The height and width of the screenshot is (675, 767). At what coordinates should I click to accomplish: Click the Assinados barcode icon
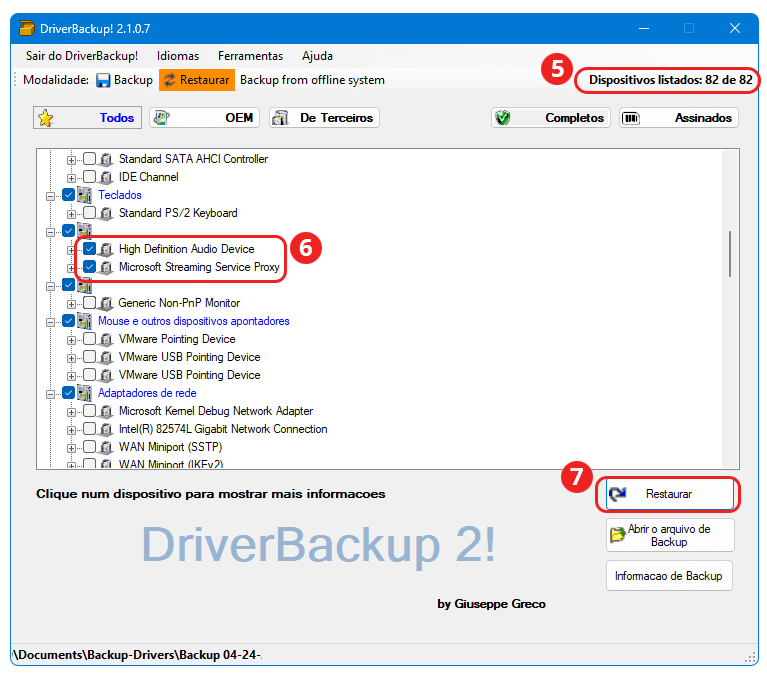tap(631, 118)
